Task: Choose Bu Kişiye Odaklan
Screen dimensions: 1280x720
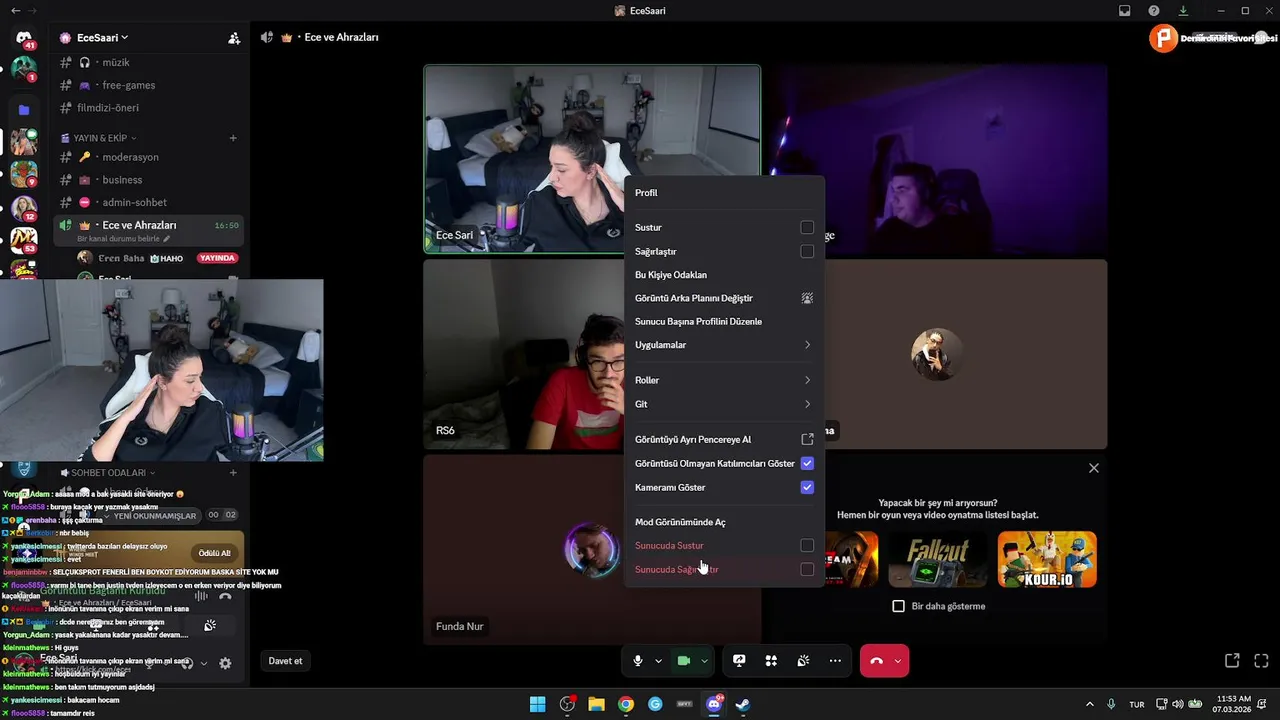Action: point(725,275)
